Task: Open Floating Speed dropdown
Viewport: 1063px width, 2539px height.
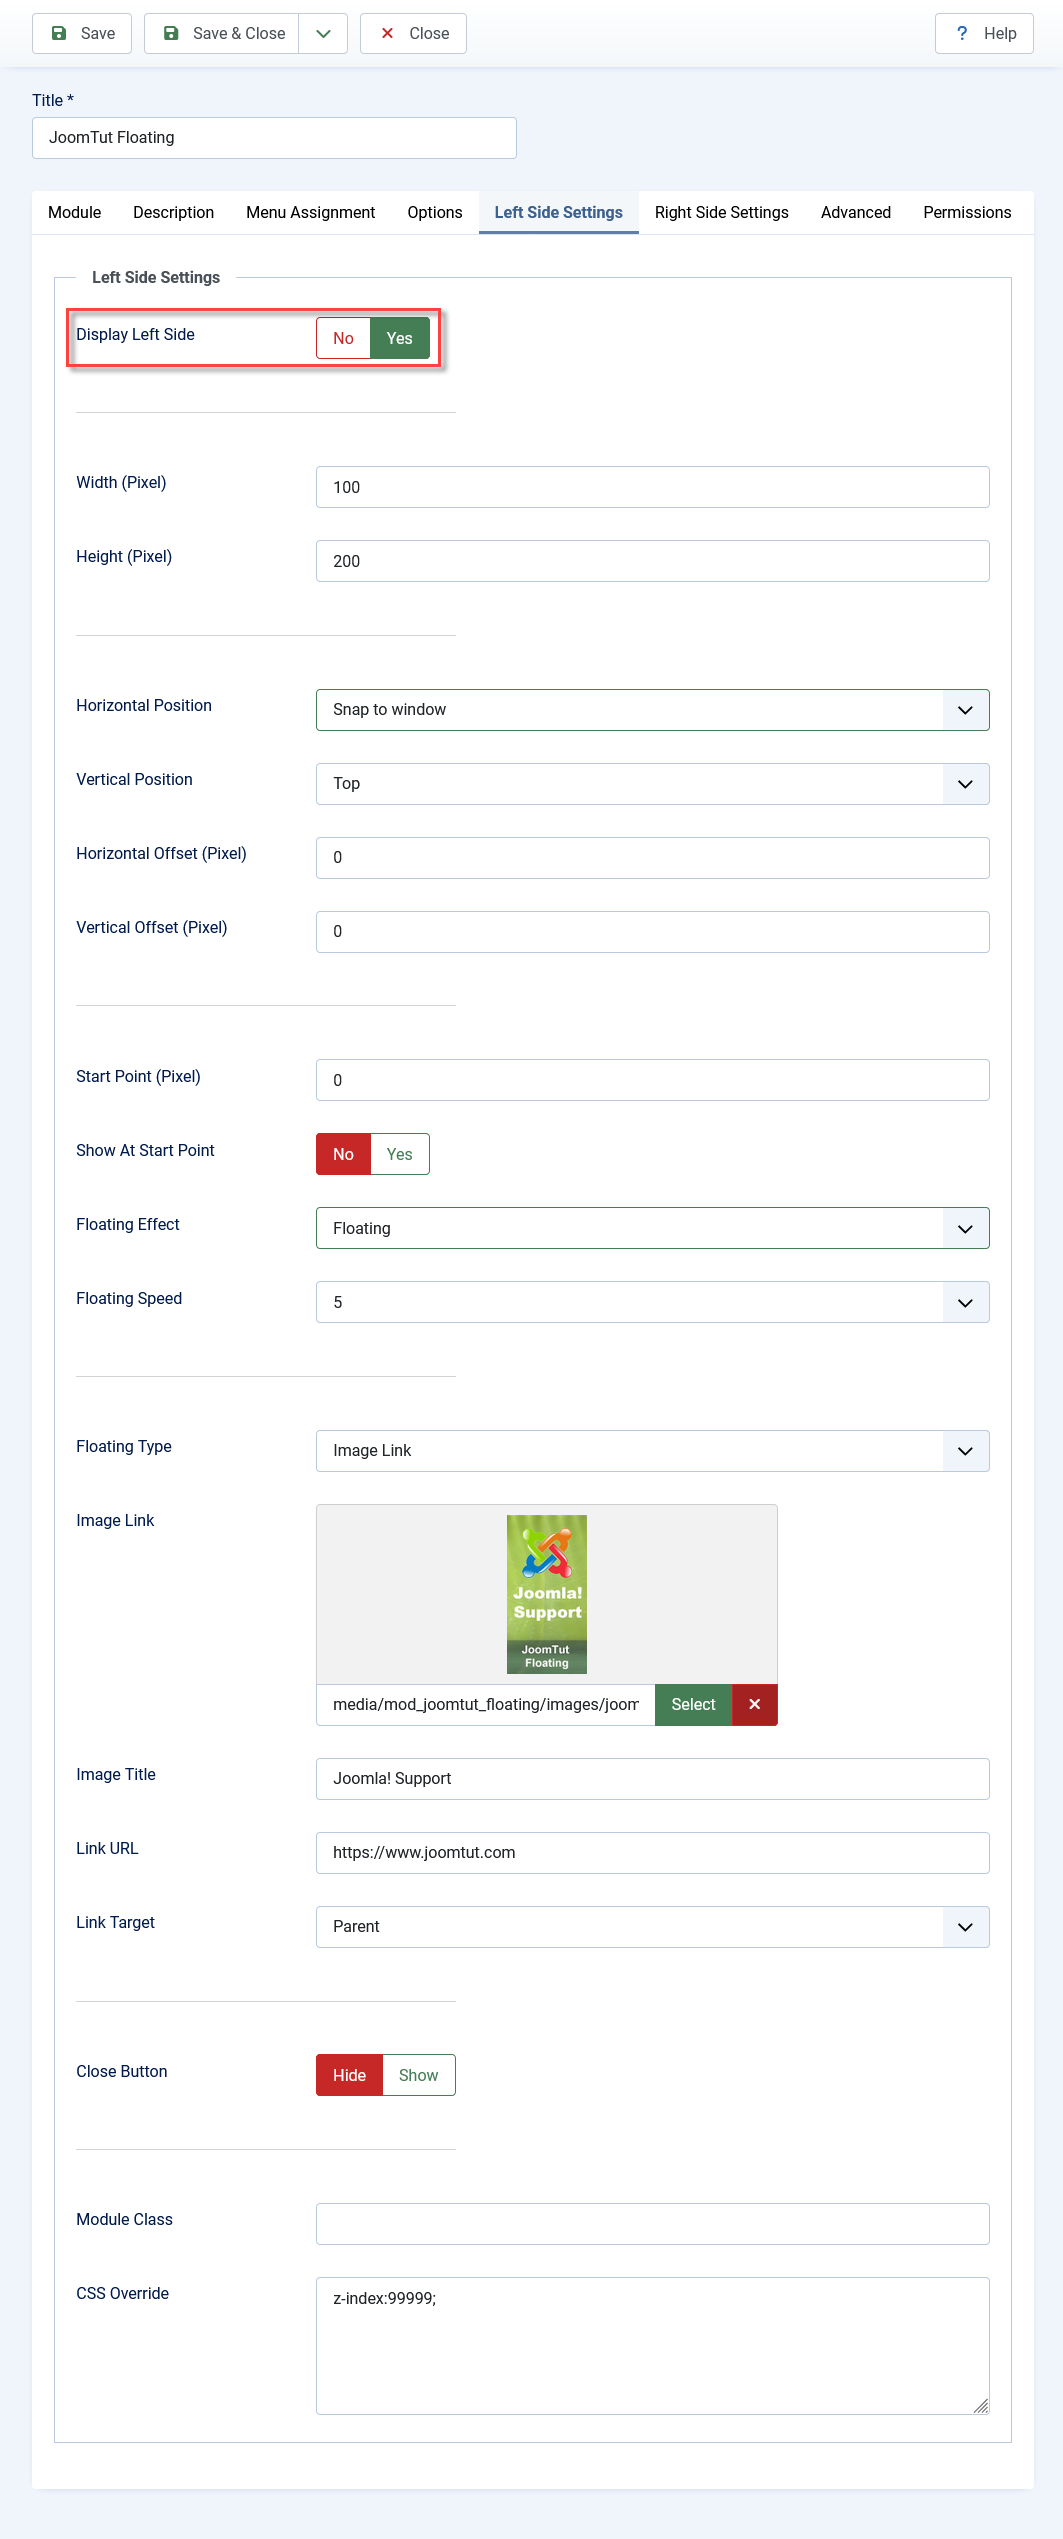Action: 653,1302
